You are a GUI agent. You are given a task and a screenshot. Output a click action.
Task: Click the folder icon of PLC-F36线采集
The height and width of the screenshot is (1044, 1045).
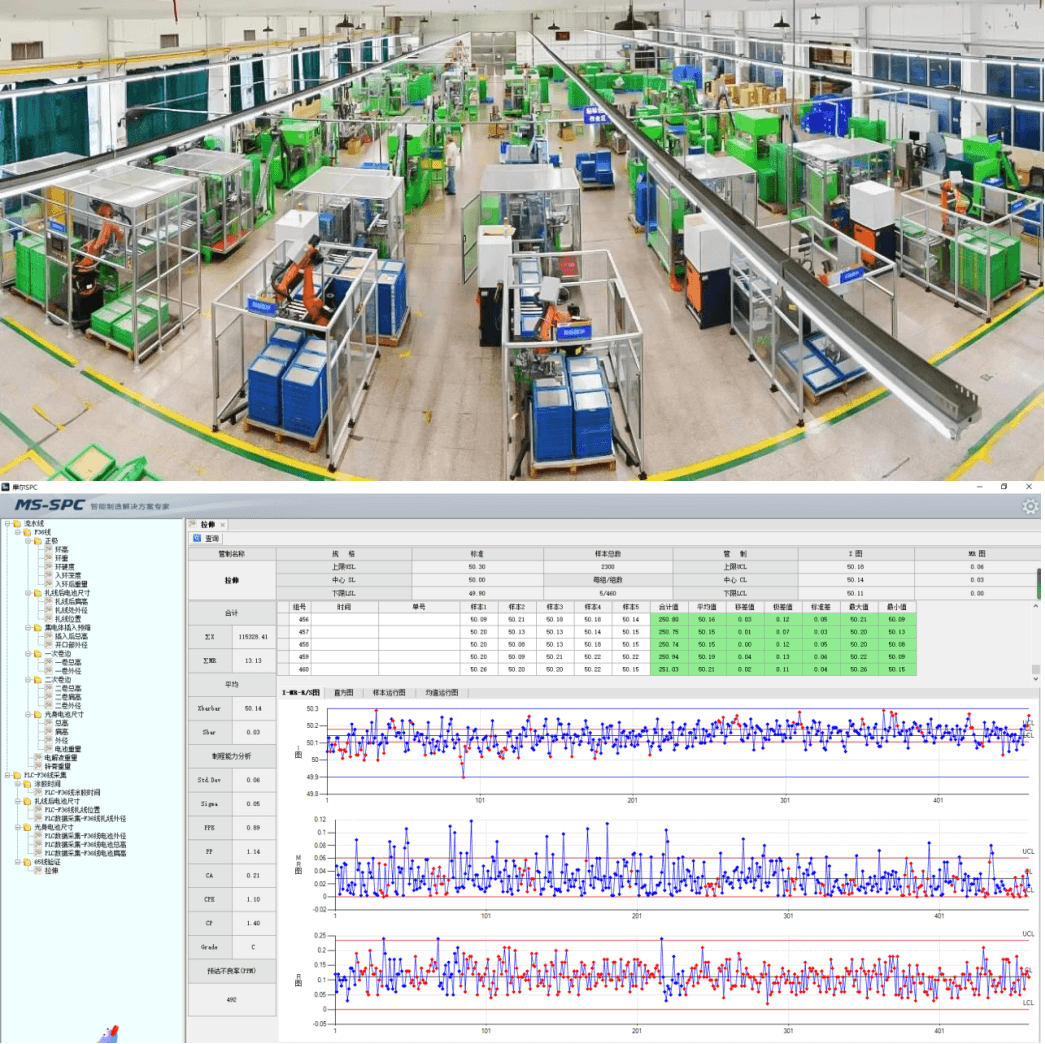click(15, 775)
